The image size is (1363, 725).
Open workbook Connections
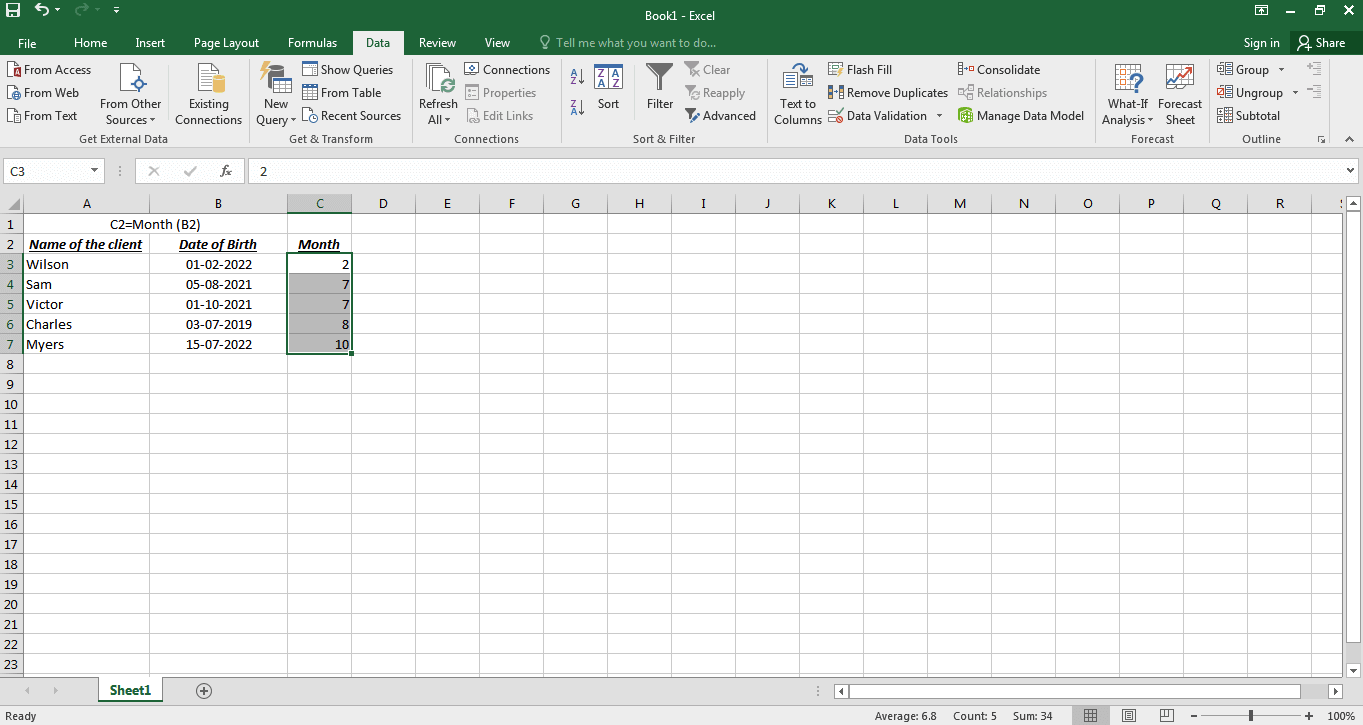pos(507,70)
